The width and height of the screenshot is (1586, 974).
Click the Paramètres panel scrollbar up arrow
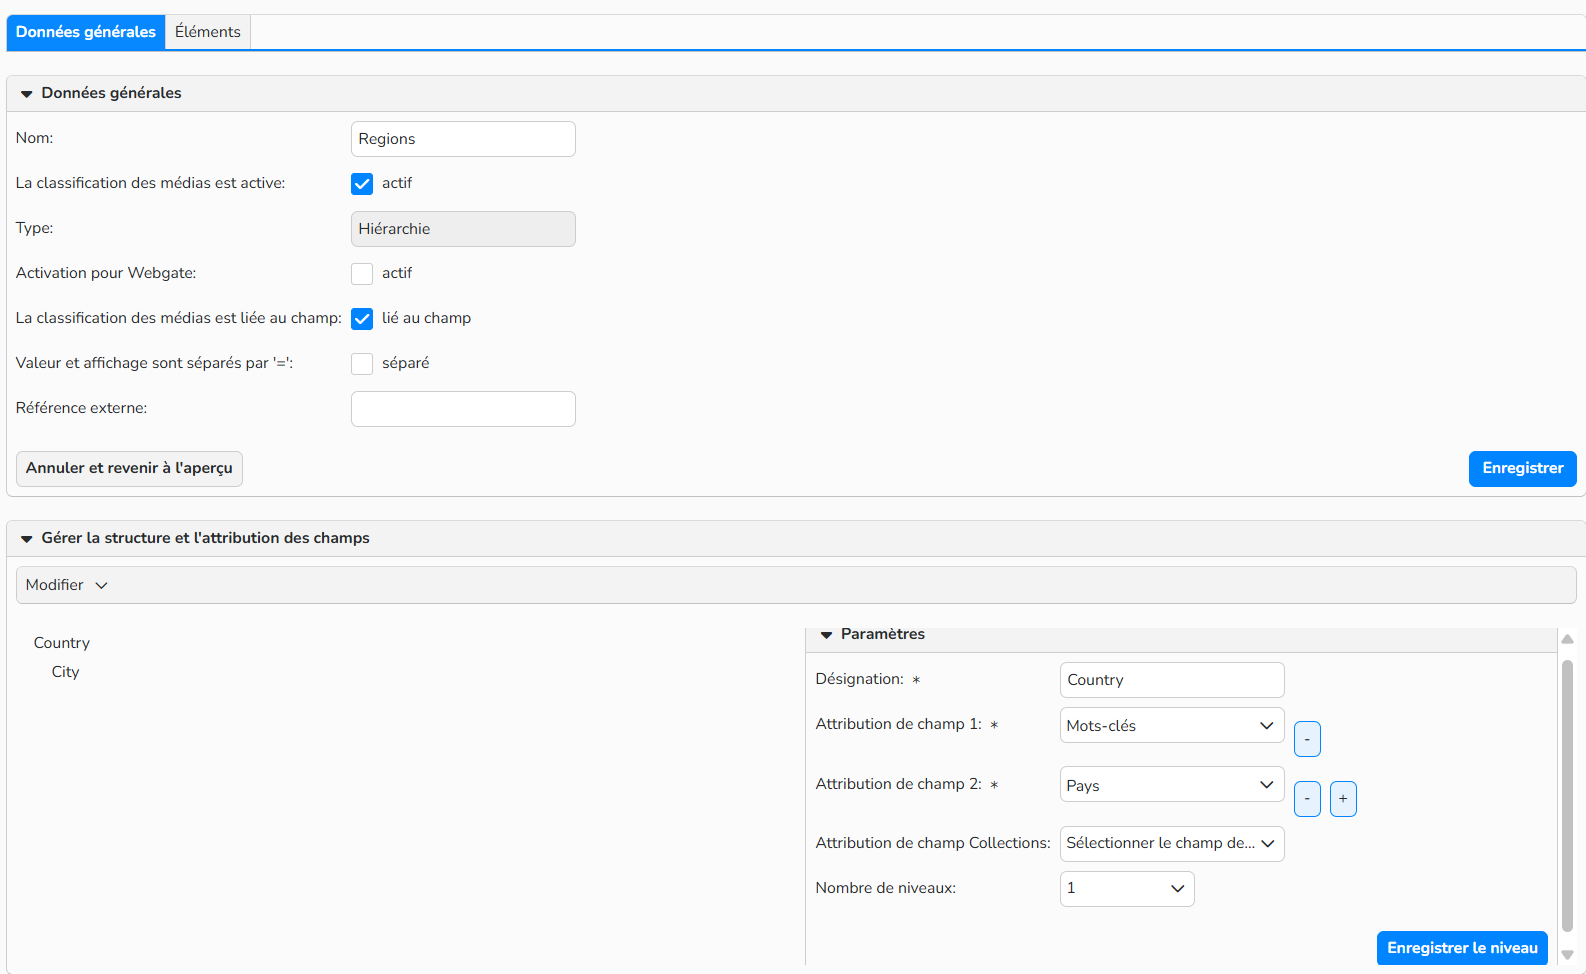[1568, 639]
